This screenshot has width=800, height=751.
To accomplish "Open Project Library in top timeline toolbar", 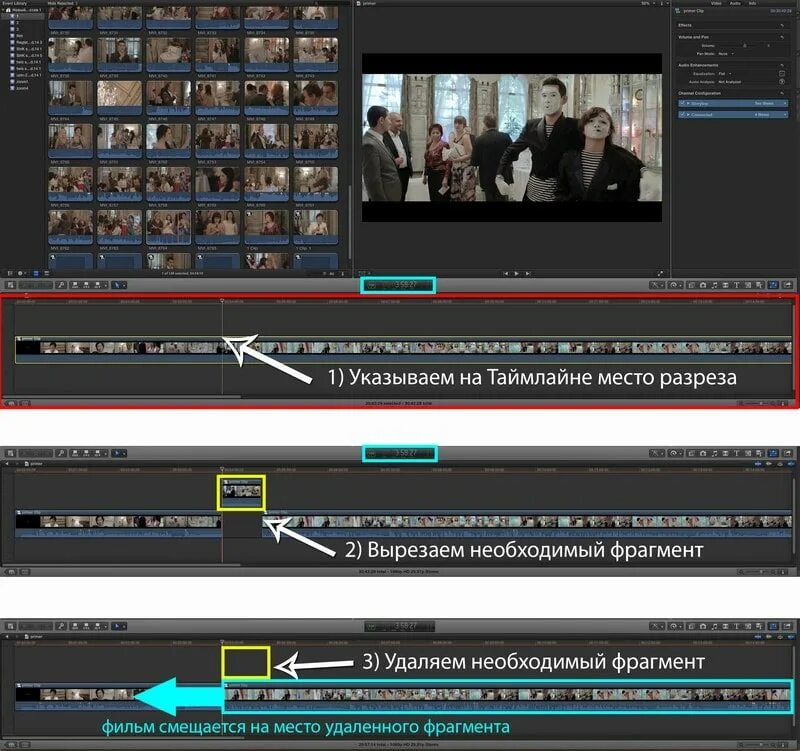I will [x=11, y=285].
